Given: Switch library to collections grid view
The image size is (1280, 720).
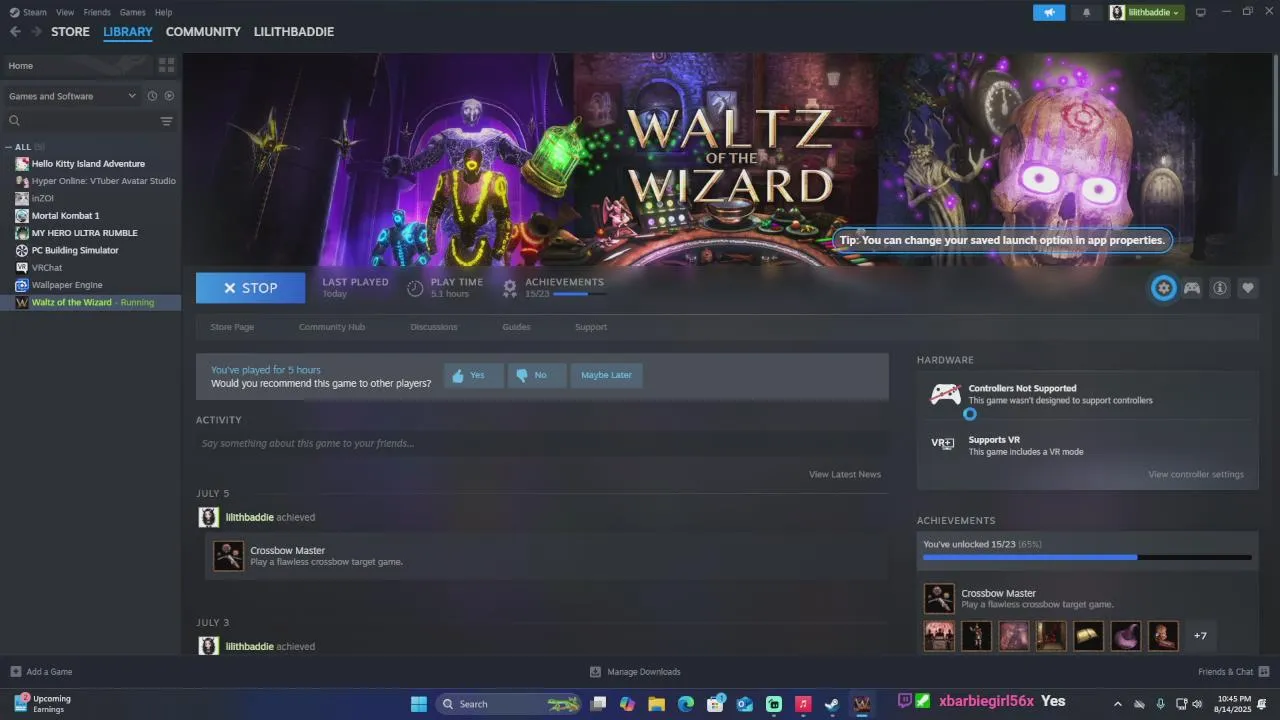Looking at the screenshot, I should point(166,65).
